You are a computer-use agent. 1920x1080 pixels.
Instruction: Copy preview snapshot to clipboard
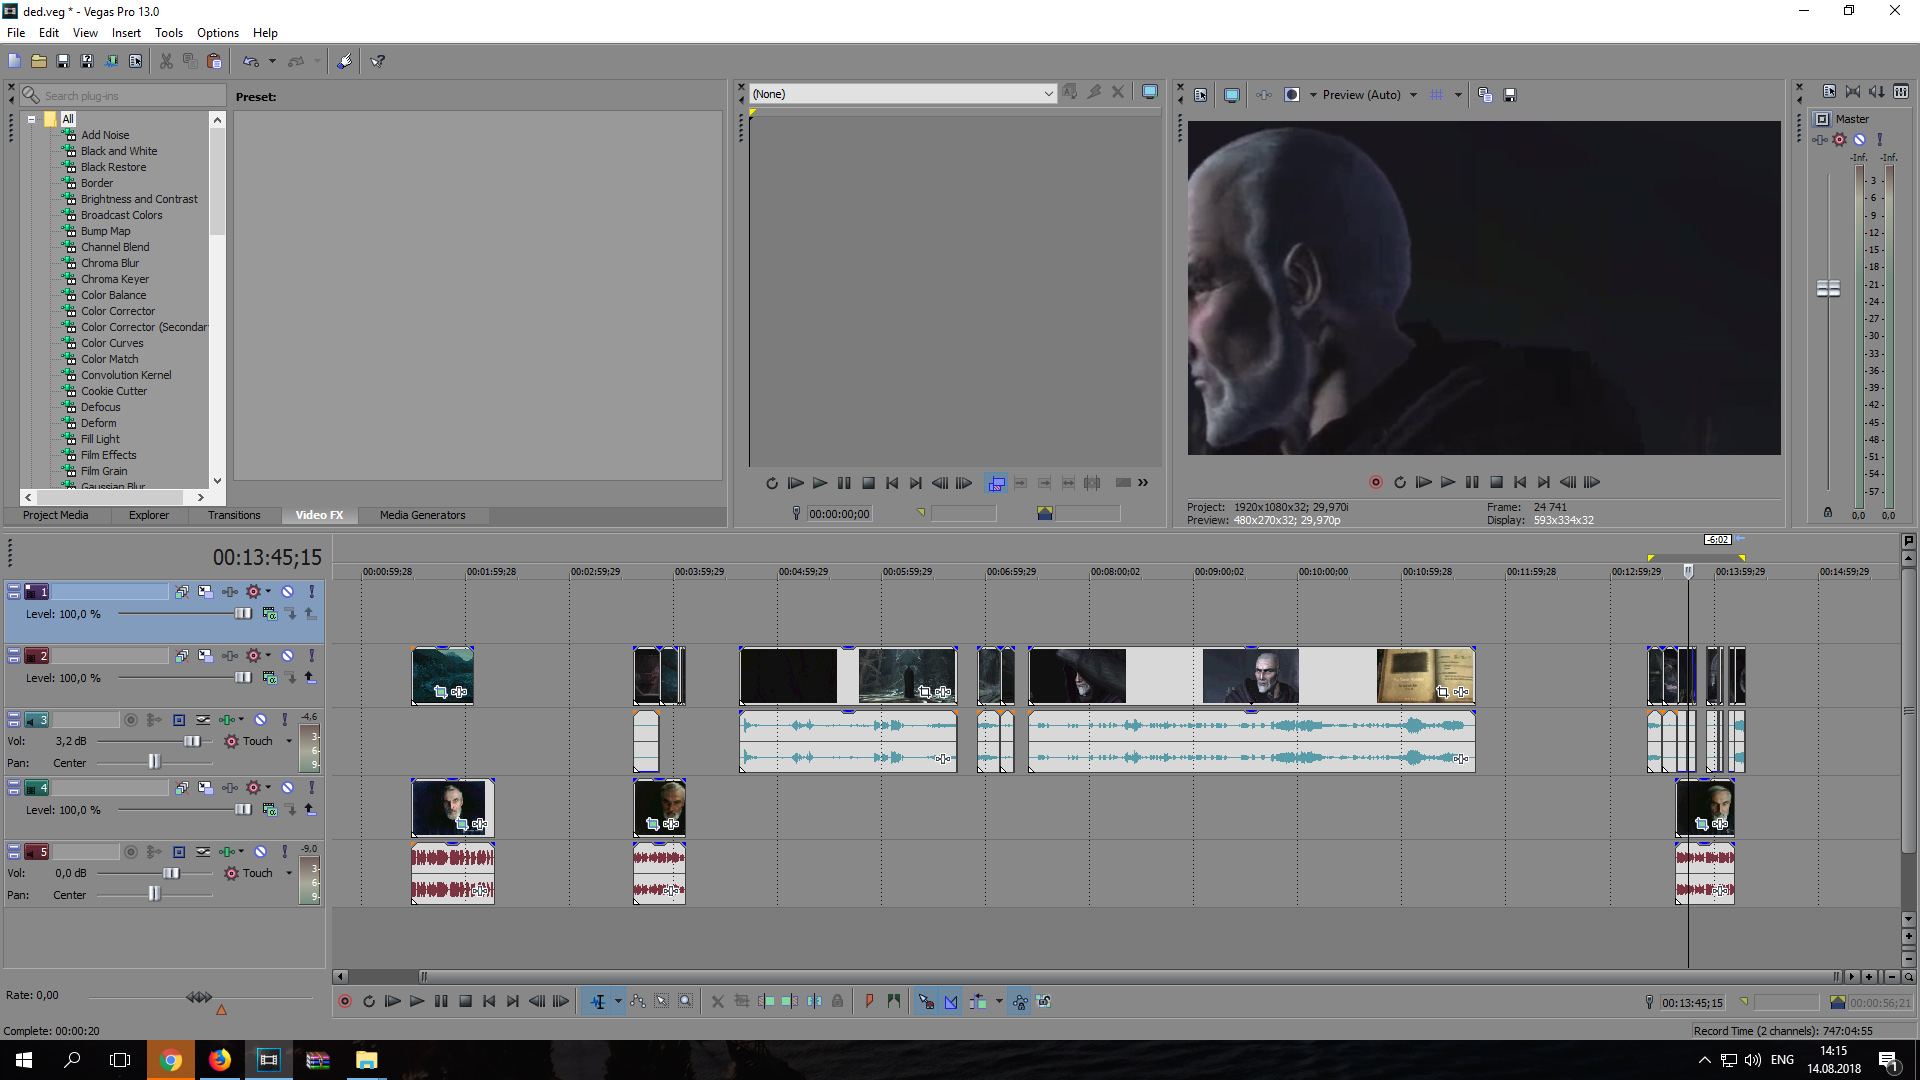(x=1485, y=95)
